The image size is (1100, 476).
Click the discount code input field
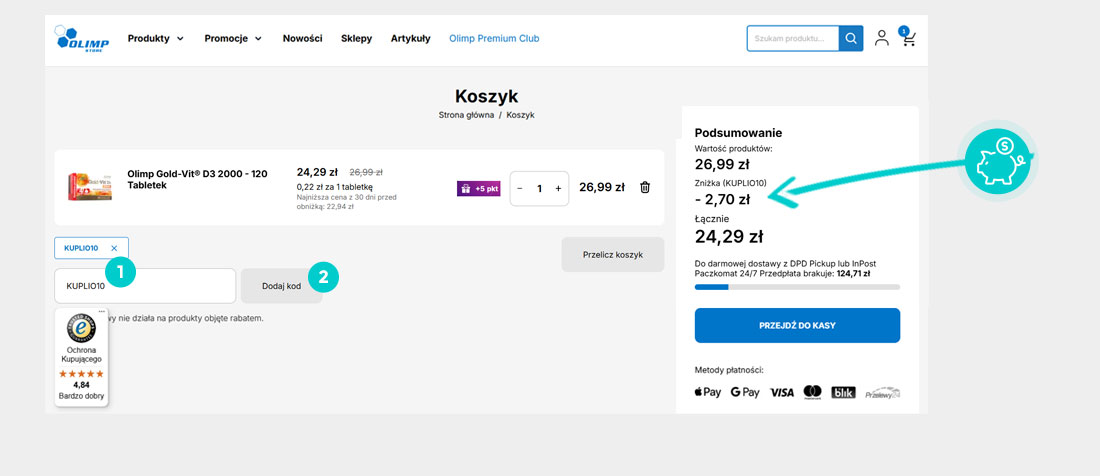coord(145,286)
